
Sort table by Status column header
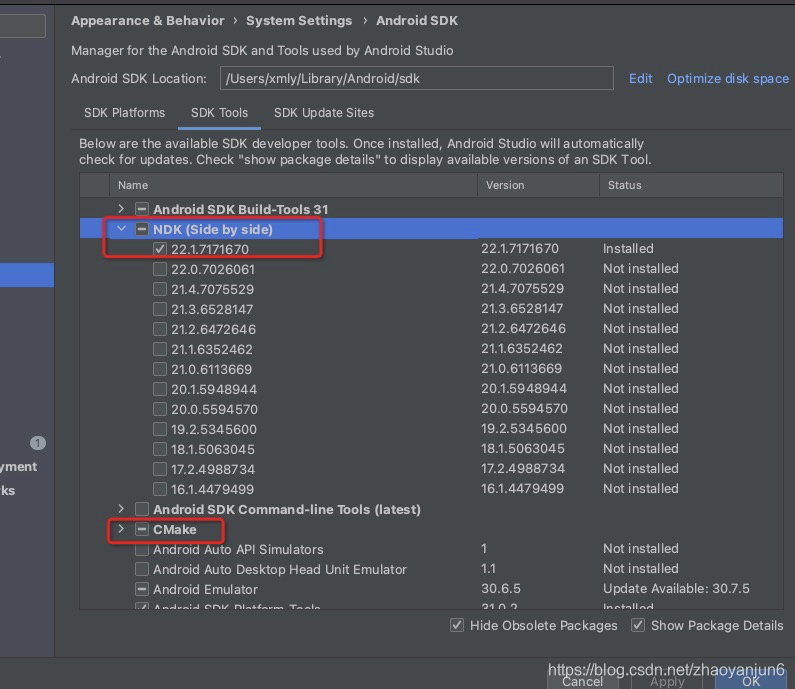pos(692,185)
